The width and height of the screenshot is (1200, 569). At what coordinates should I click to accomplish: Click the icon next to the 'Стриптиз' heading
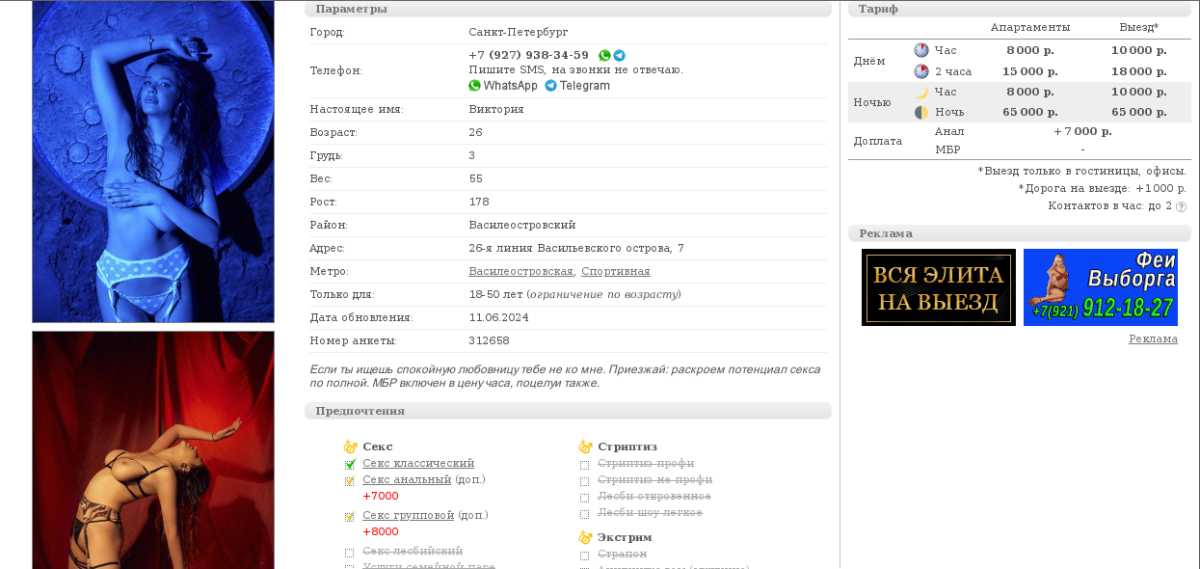click(x=585, y=447)
